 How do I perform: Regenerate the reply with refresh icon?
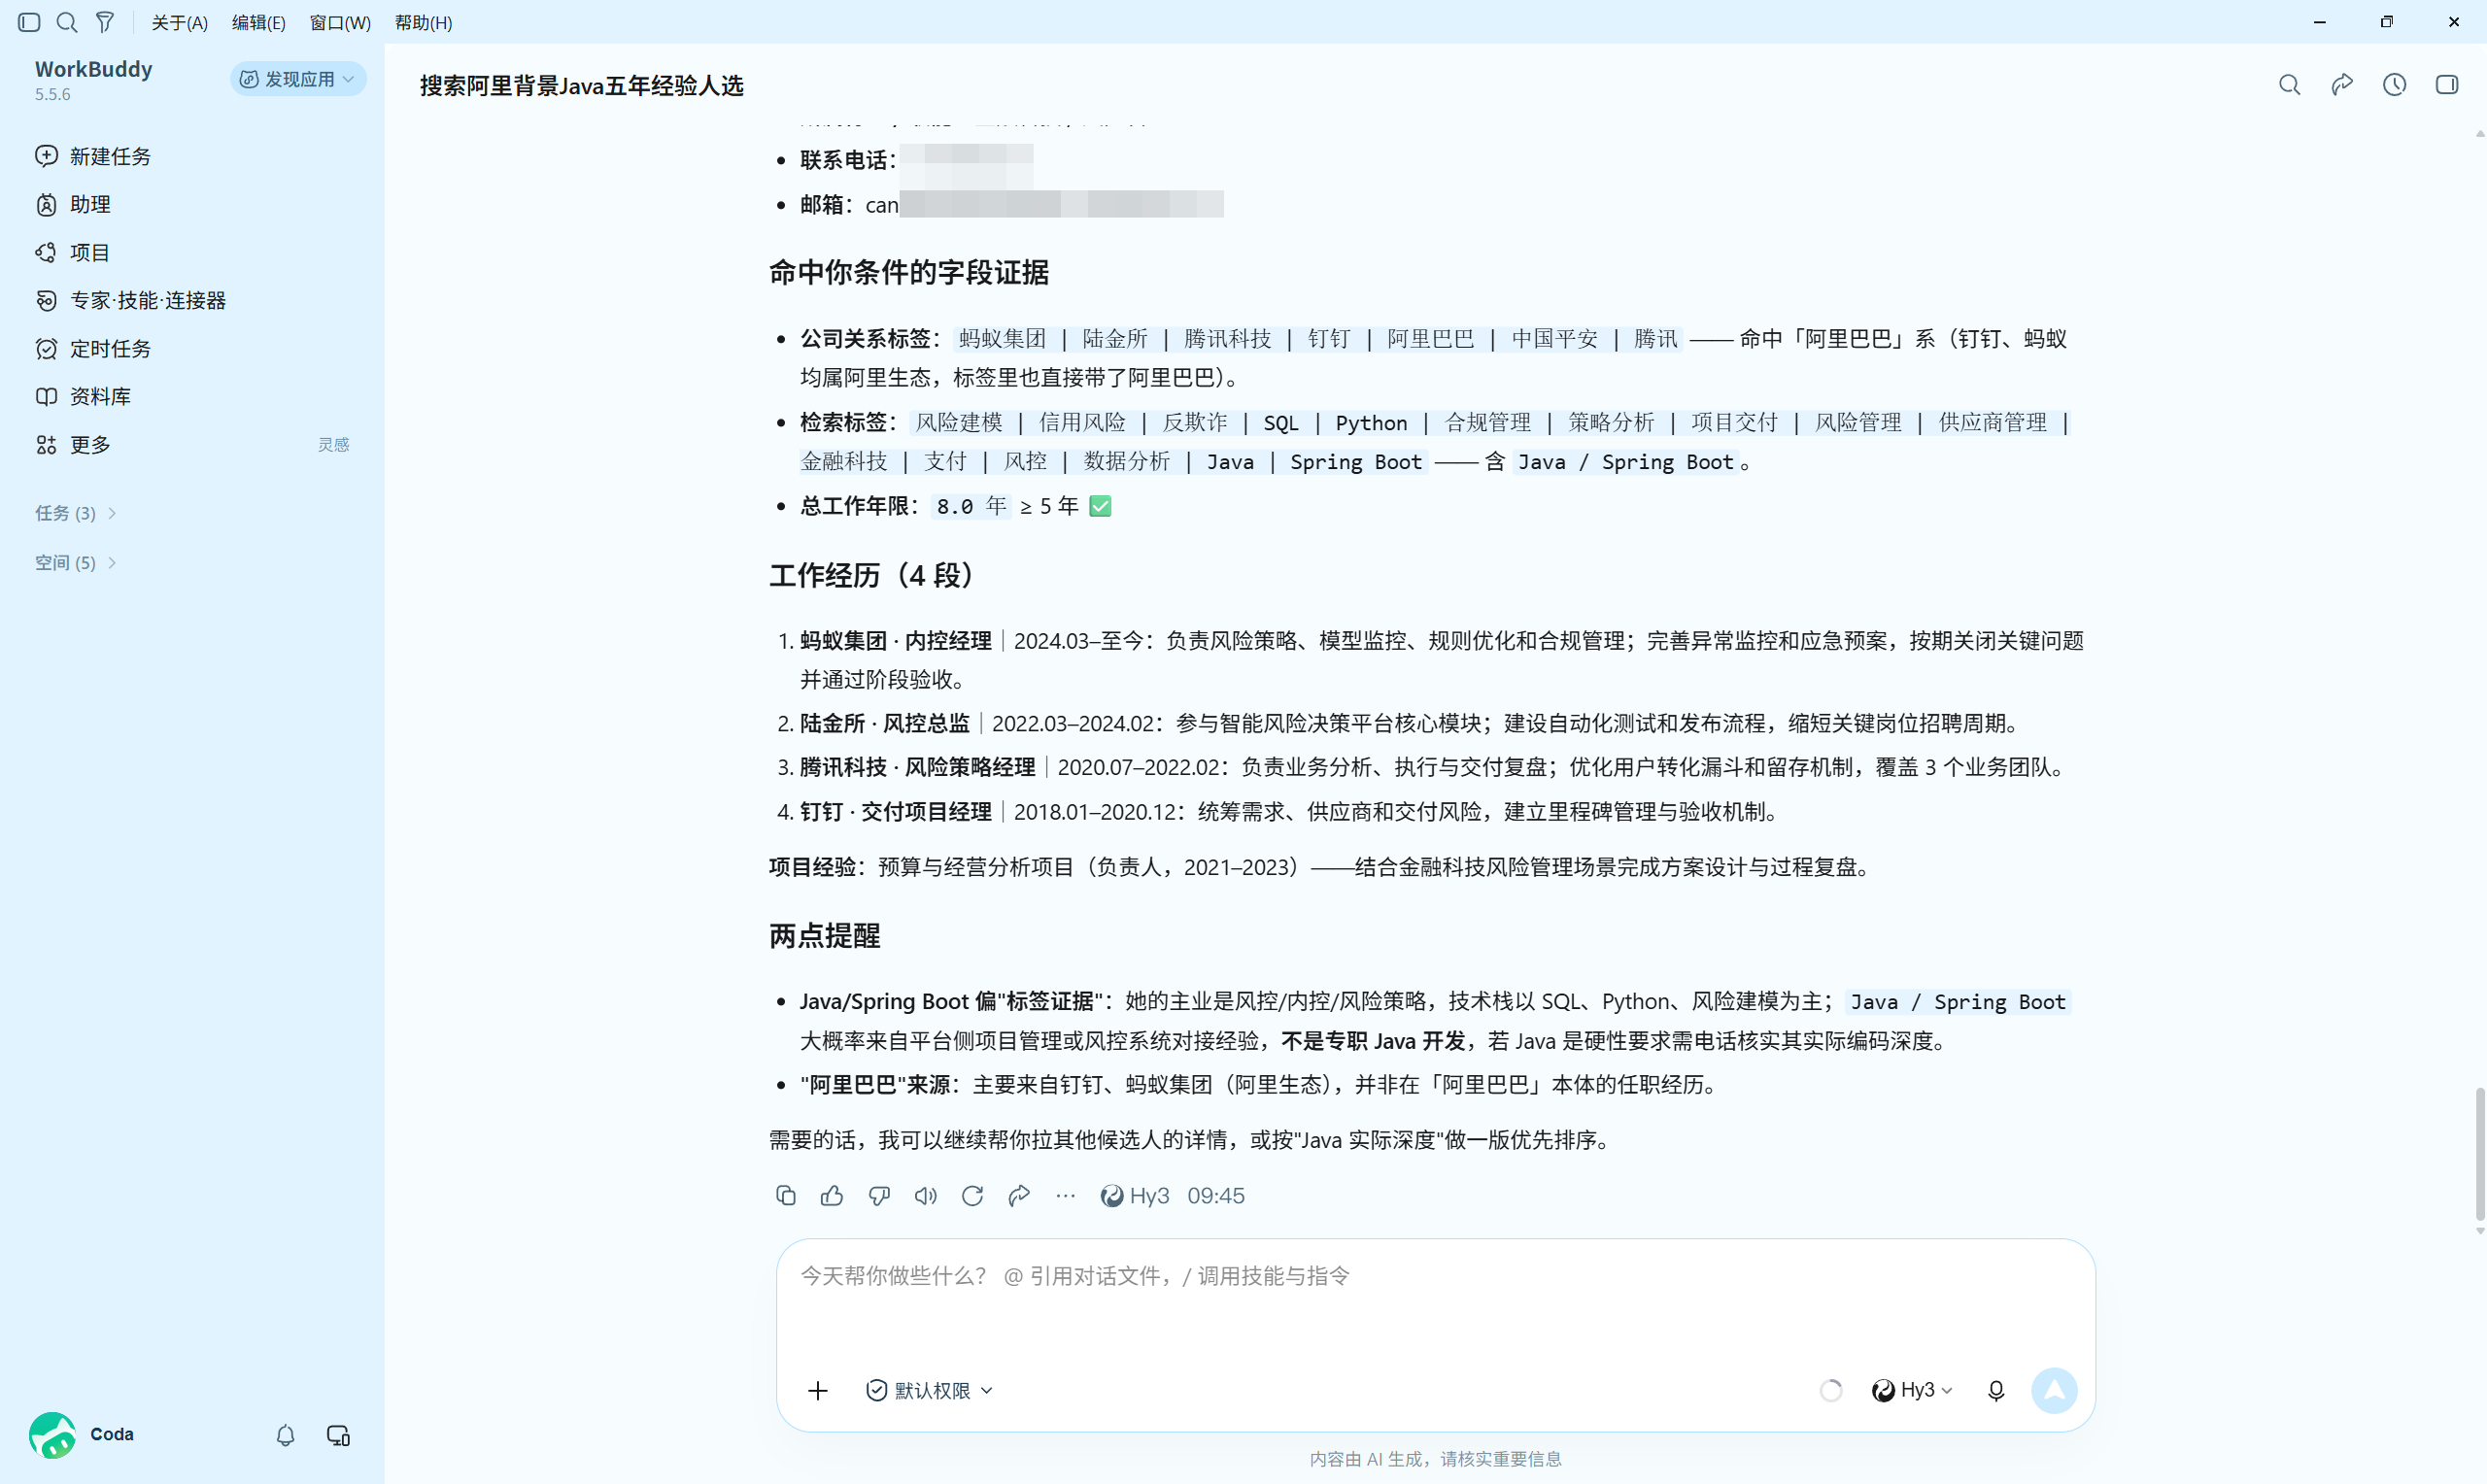click(972, 1195)
